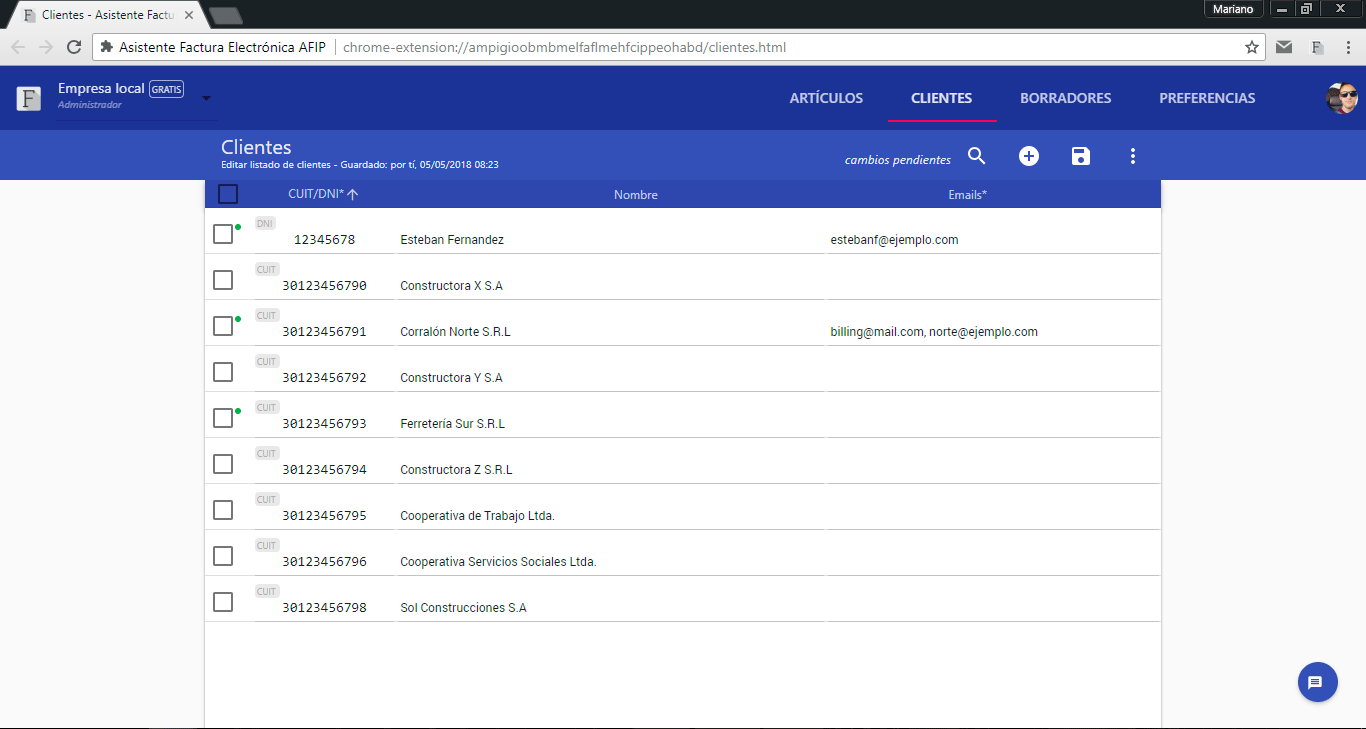The image size is (1366, 729).
Task: Switch to the Borradores tab
Action: 1065,98
